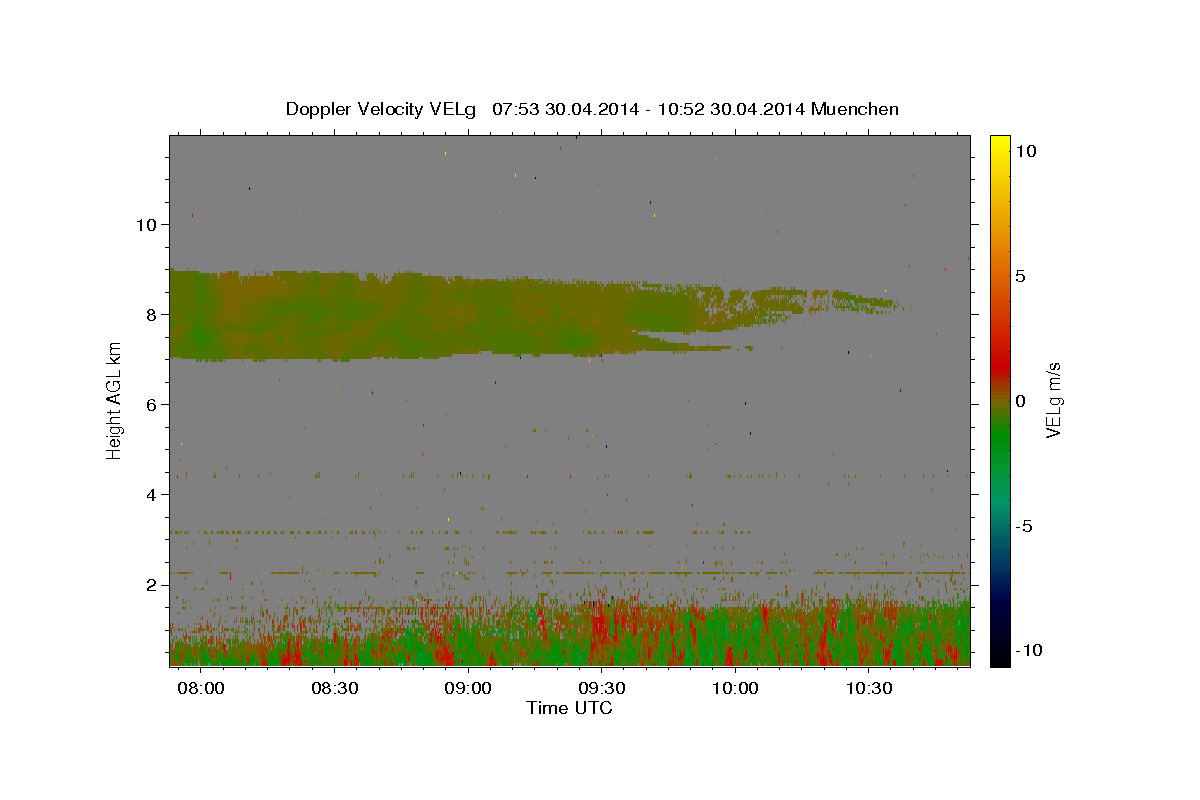Select the 09:00 time tick label

click(x=468, y=688)
